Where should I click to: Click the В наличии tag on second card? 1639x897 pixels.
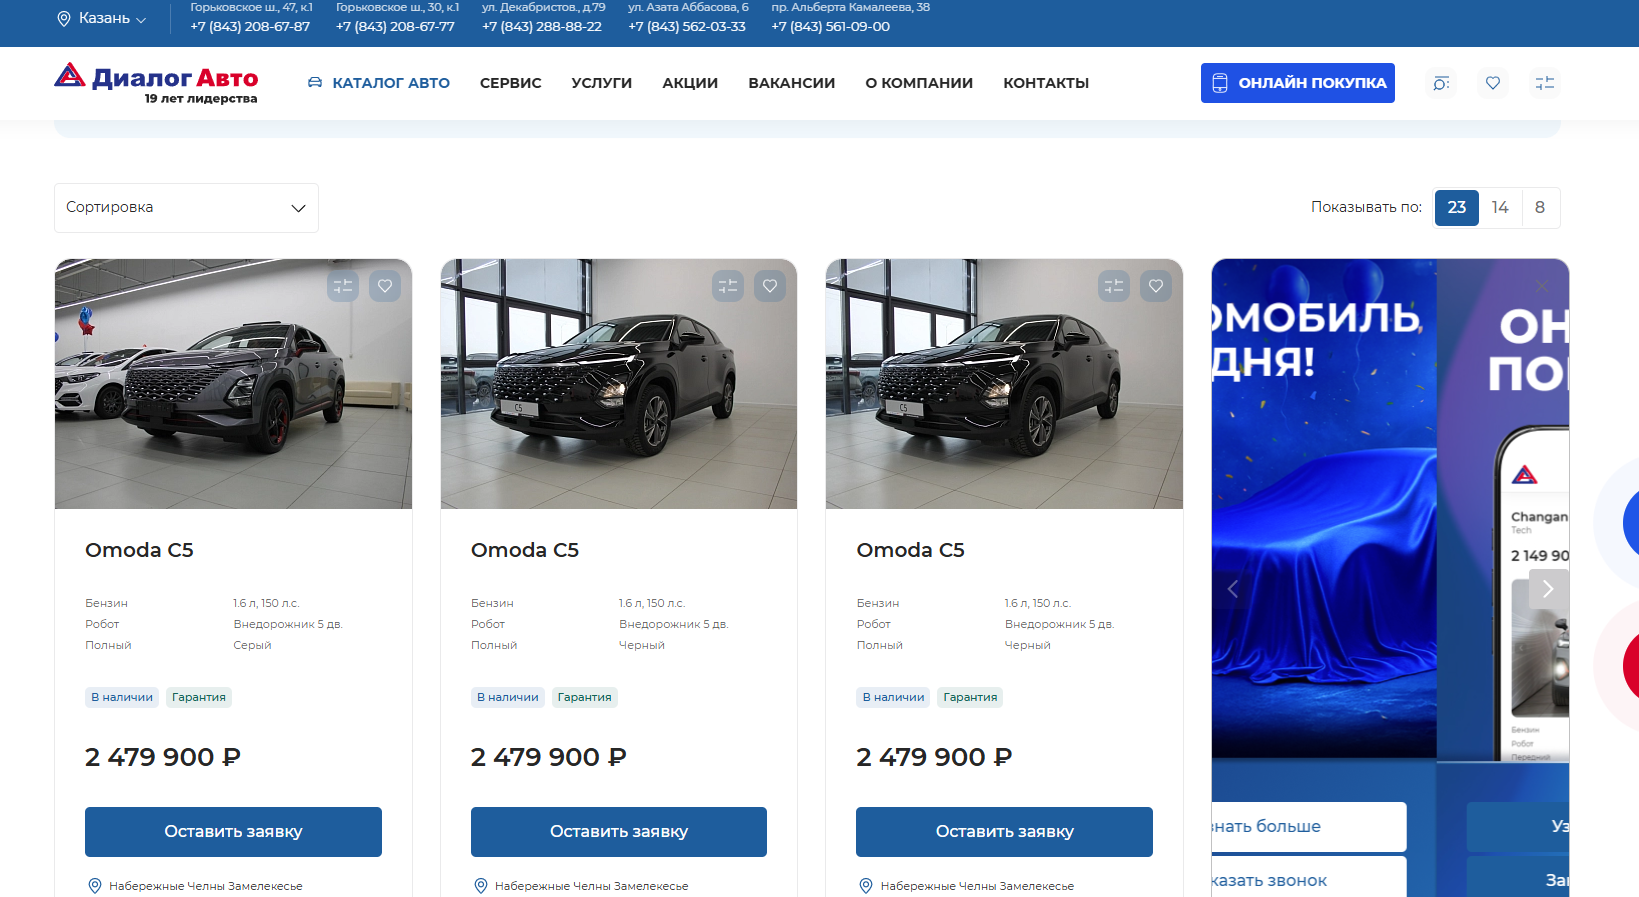[508, 697]
